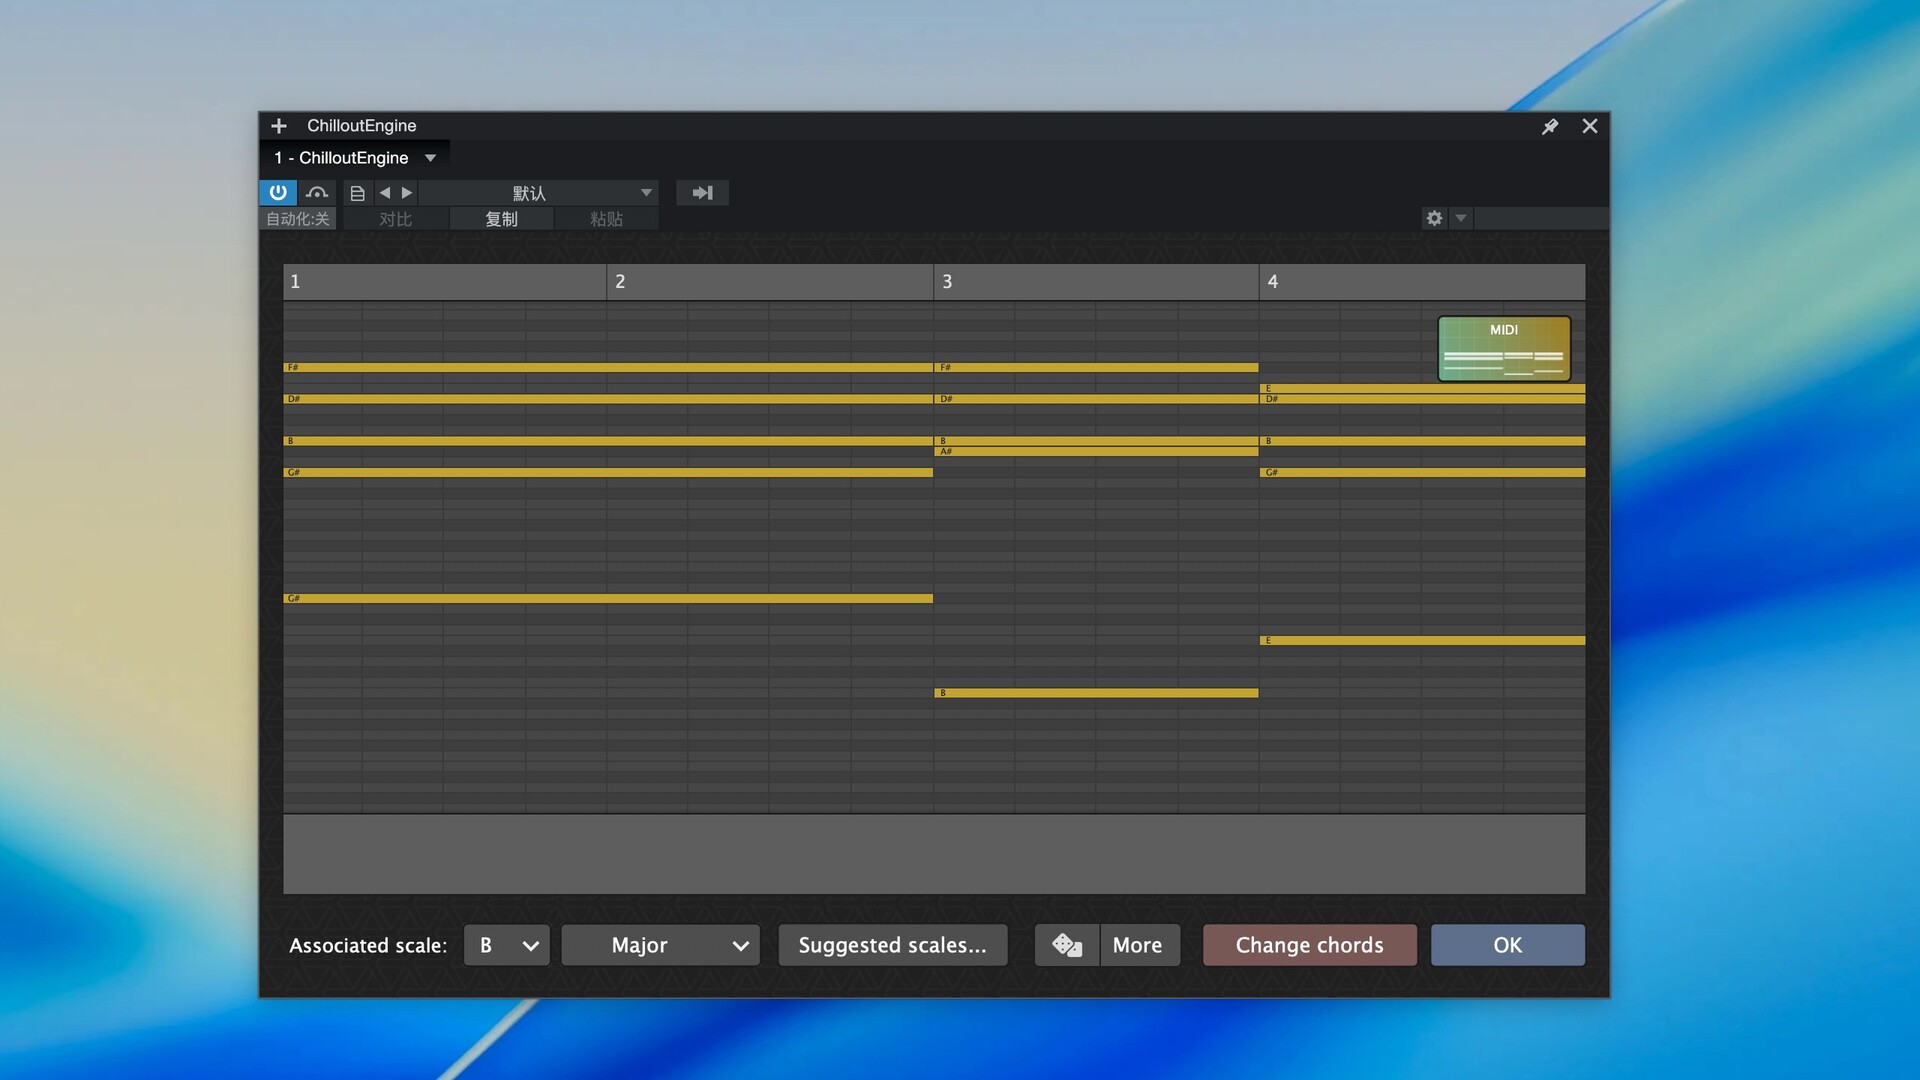Click the 对比 compare button
The height and width of the screenshot is (1080, 1920).
(396, 219)
